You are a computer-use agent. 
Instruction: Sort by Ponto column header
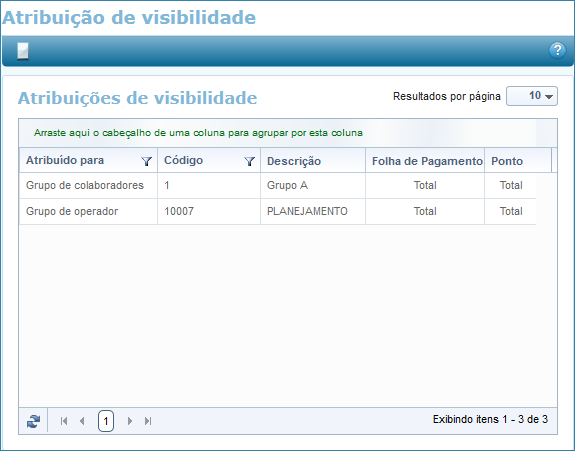(507, 161)
